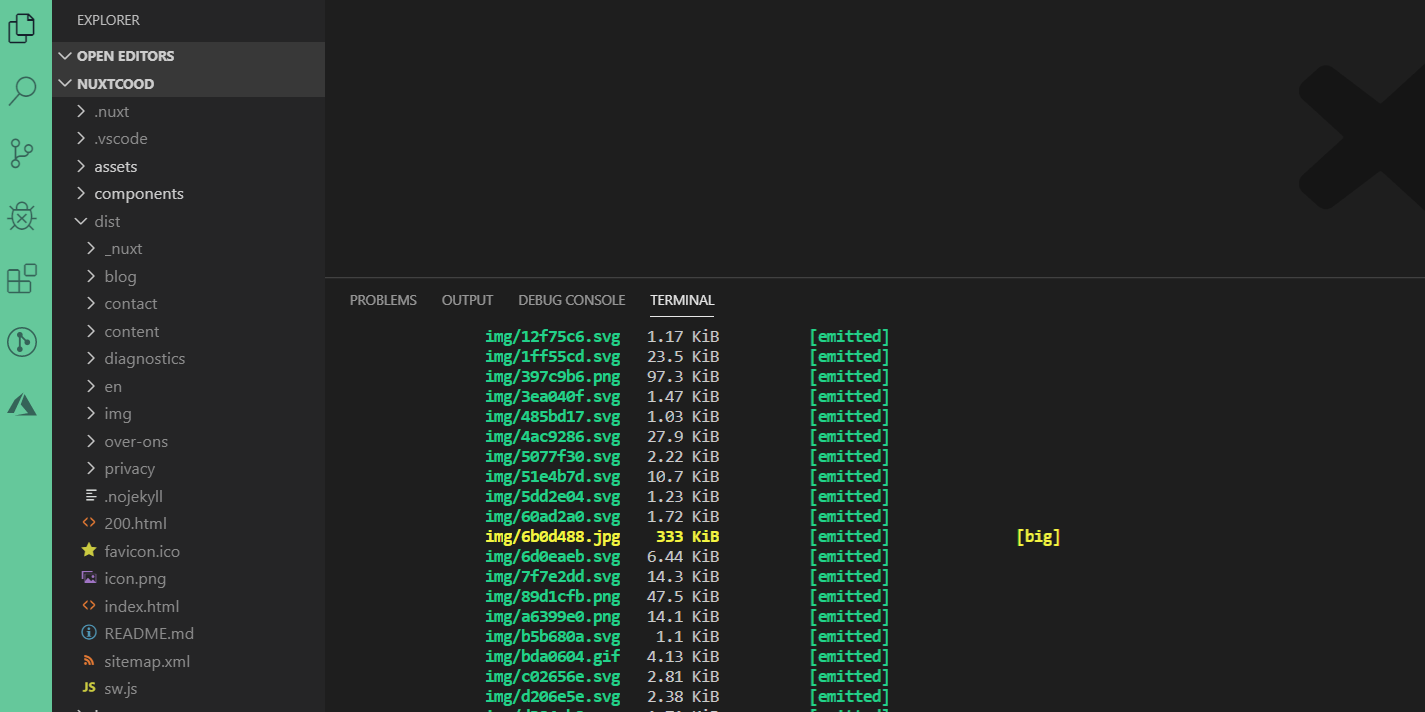This screenshot has width=1425, height=712.
Task: Expand the _nuxt subfolder chevron
Action: point(91,248)
